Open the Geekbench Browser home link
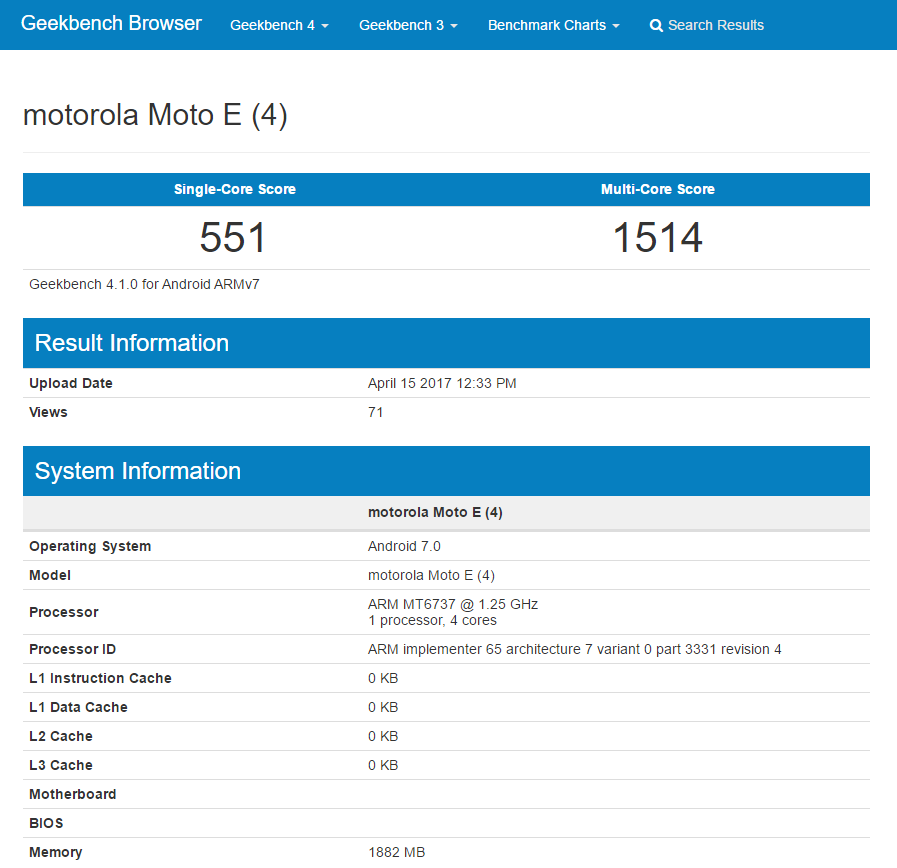 click(111, 23)
